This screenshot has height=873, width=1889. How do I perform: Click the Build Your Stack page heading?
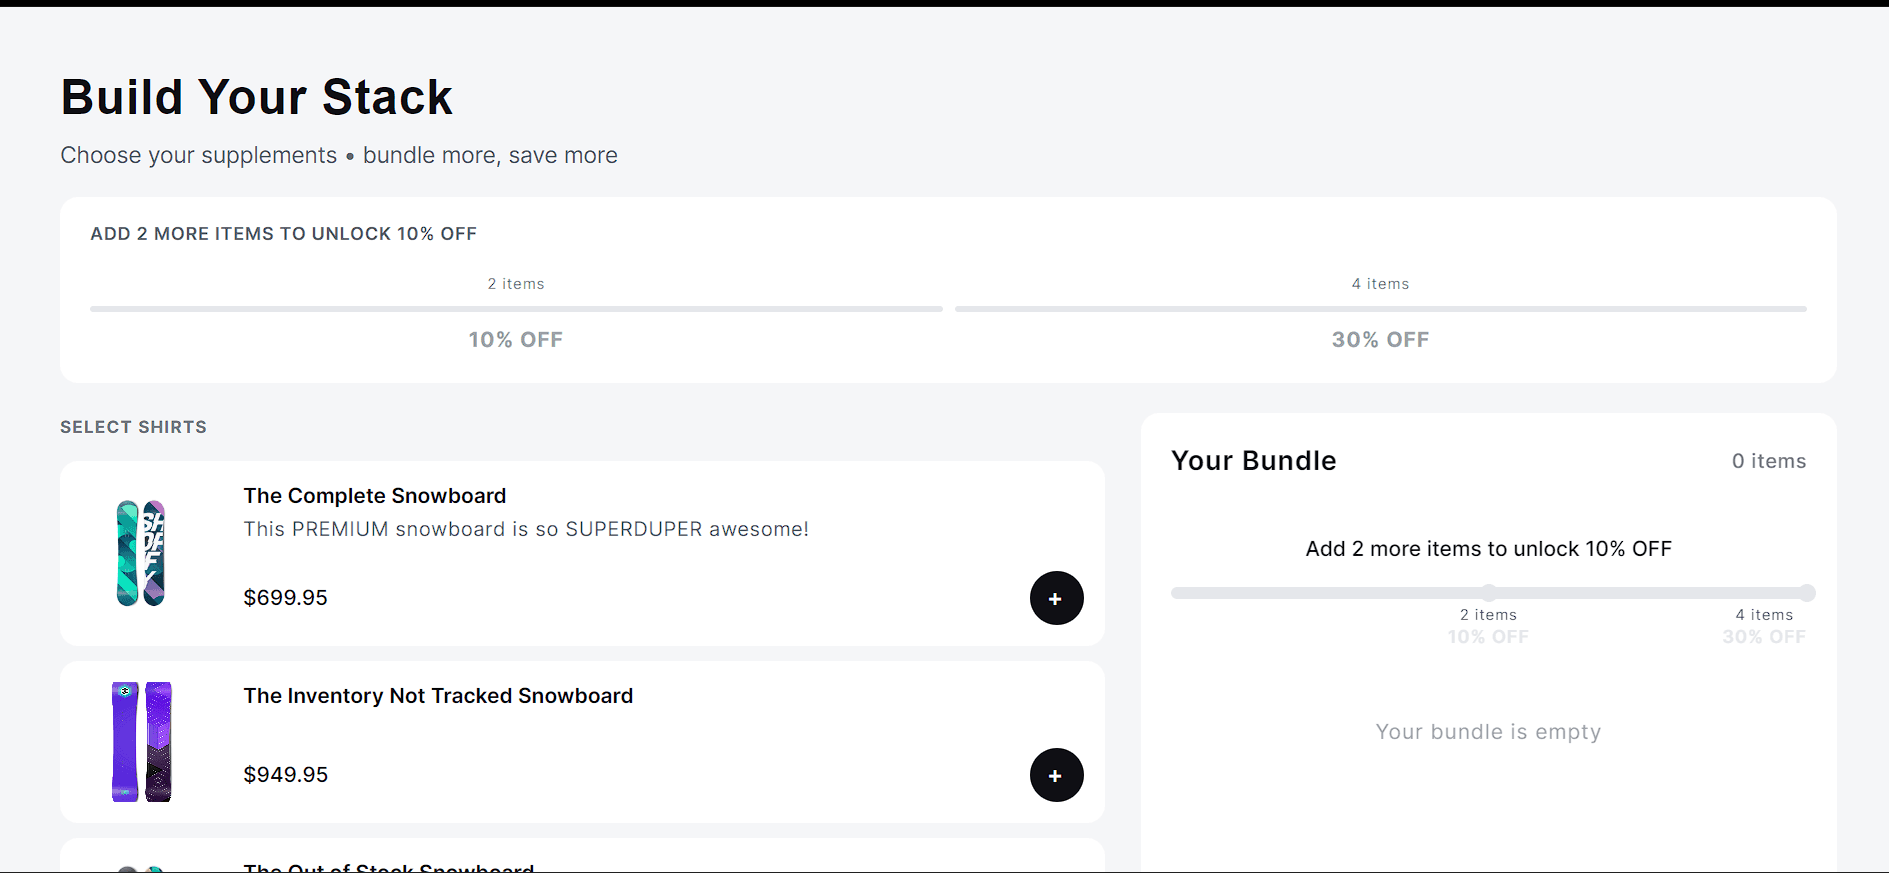pos(256,98)
